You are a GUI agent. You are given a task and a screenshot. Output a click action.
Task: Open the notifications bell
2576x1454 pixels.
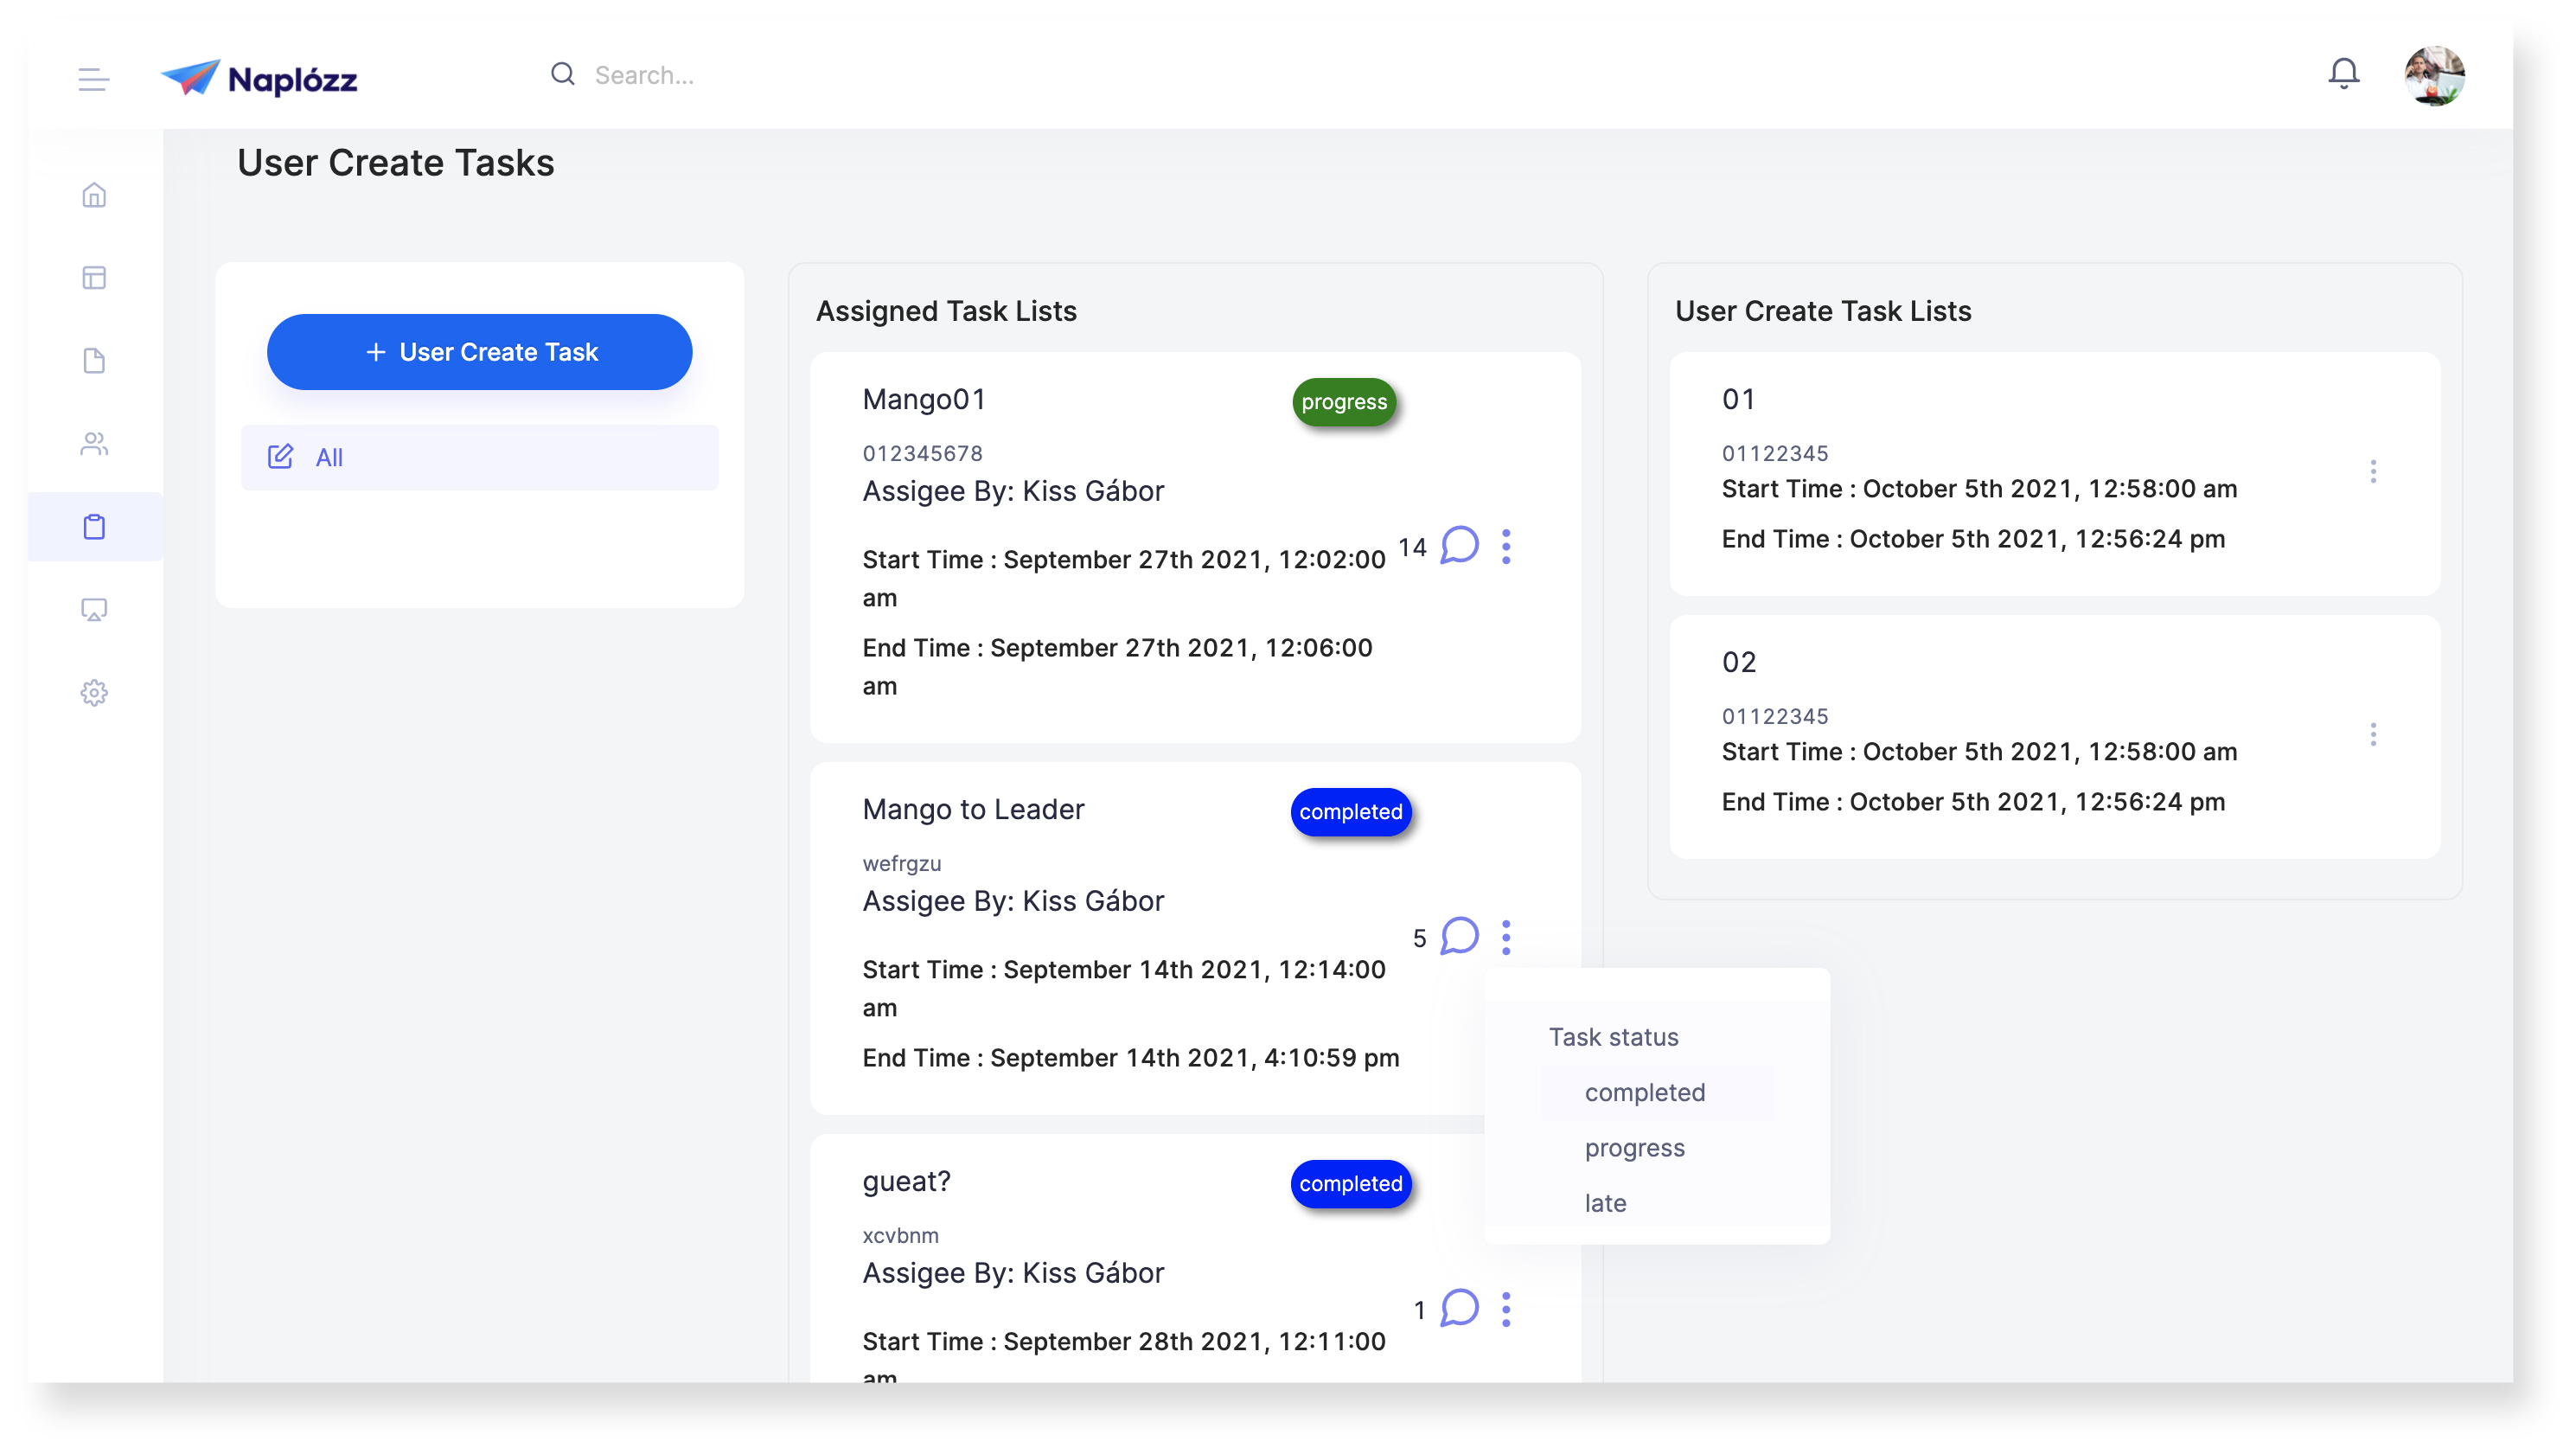[x=2343, y=74]
